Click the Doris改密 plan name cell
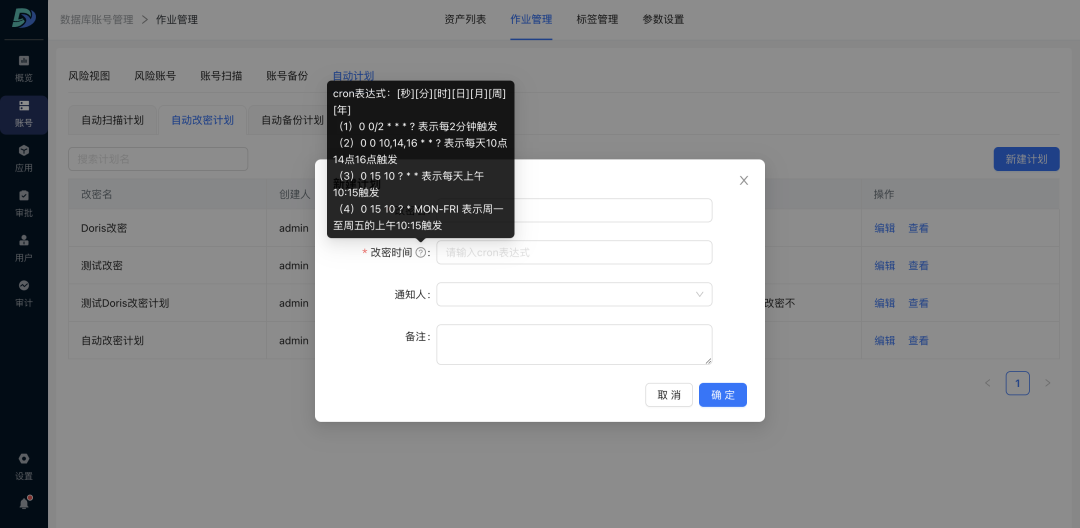This screenshot has height=528, width=1080. click(167, 228)
